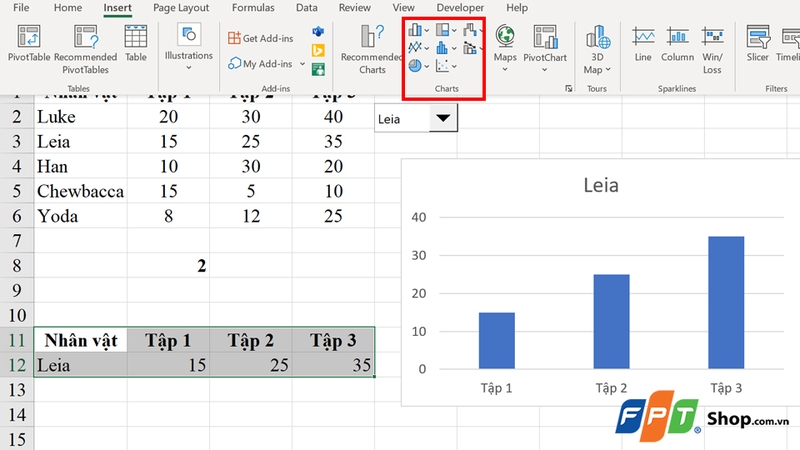Click the Leia chart title
This screenshot has height=450, width=800.
[x=601, y=185]
